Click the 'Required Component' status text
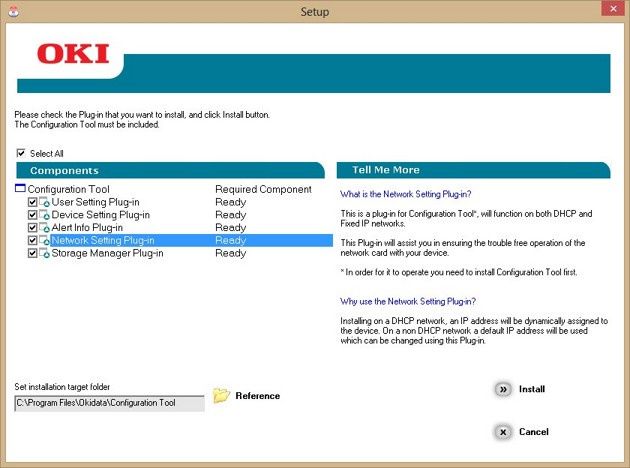630x468 pixels. tap(263, 189)
